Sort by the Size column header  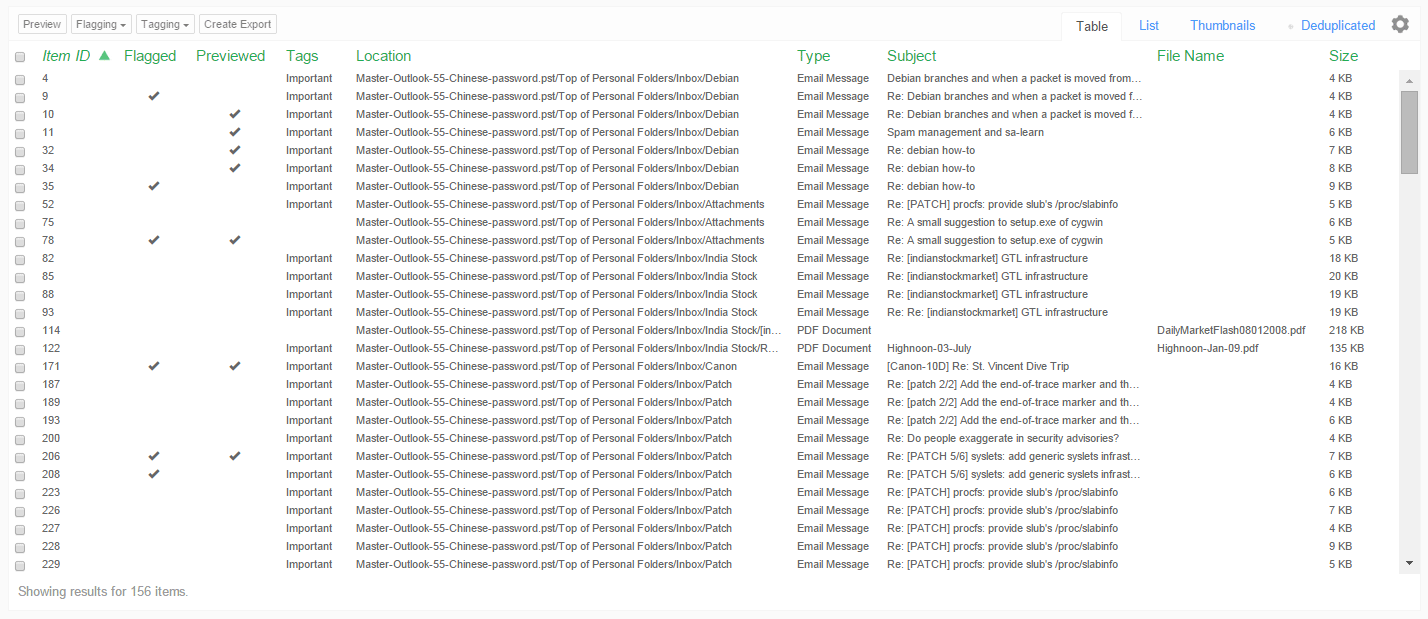1343,56
